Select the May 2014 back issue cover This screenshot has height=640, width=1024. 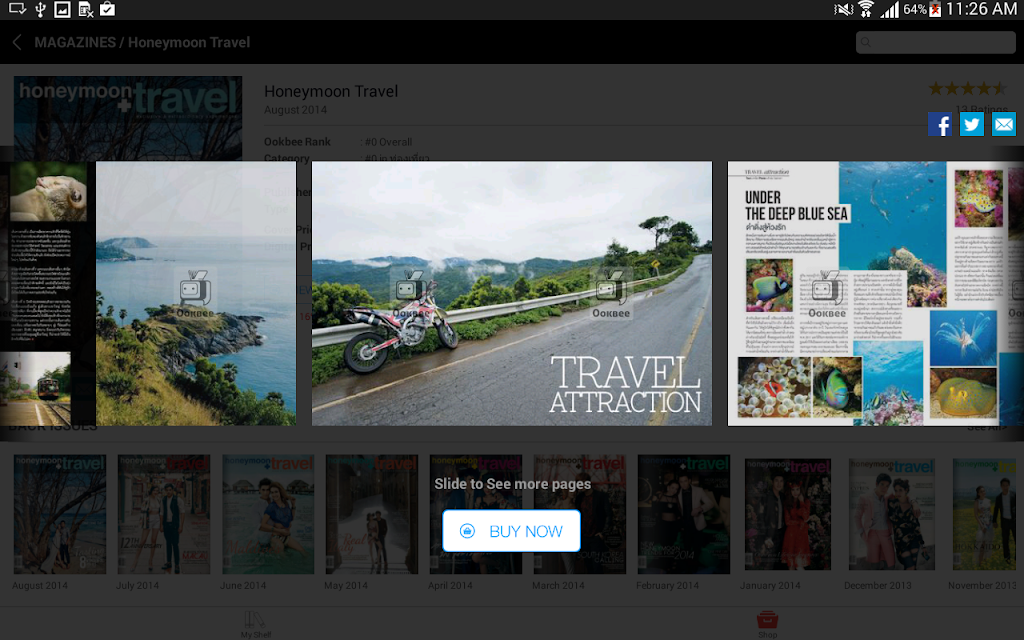click(x=372, y=515)
